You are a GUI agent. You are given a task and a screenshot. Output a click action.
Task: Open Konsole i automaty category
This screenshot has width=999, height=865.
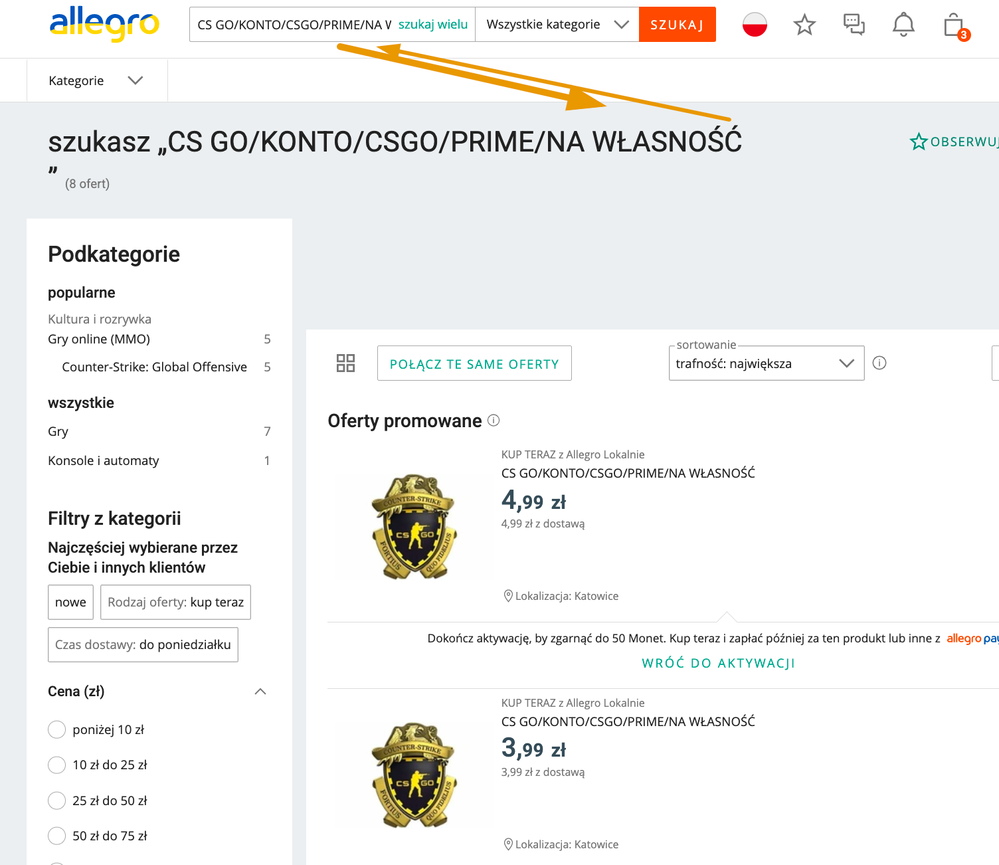tap(103, 461)
